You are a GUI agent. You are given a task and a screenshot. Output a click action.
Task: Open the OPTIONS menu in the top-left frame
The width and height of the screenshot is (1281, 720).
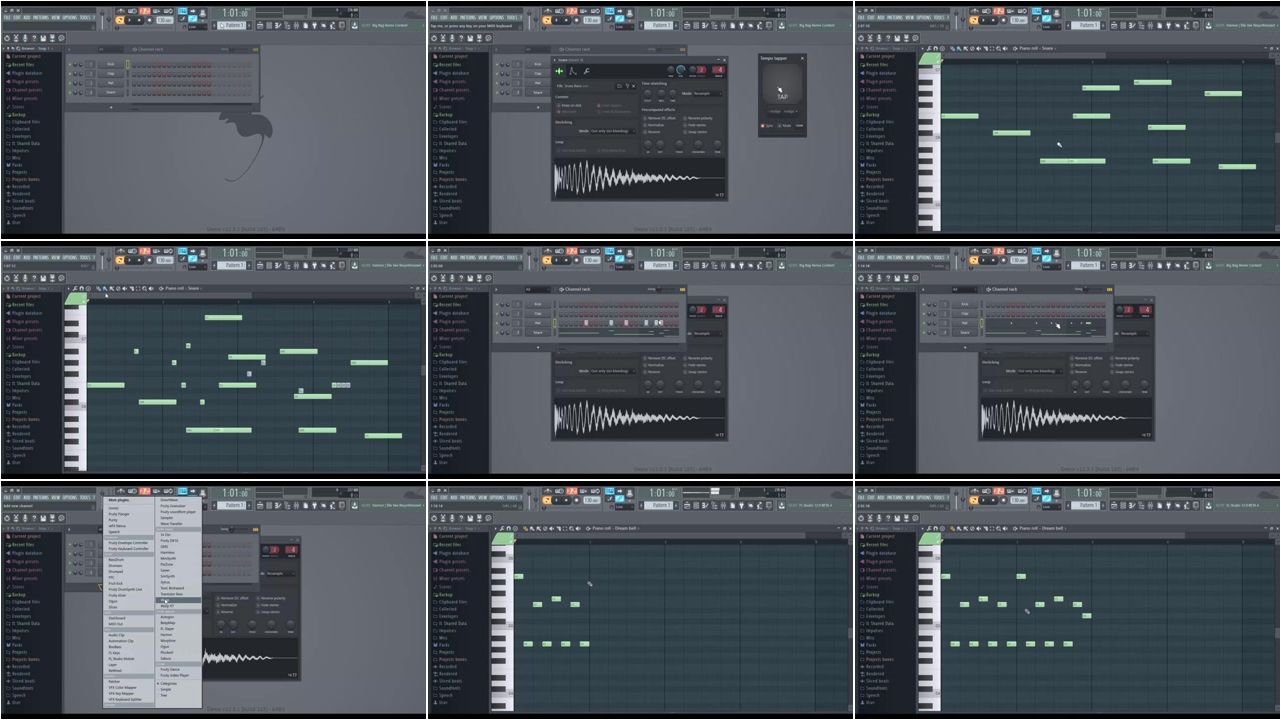[x=69, y=17]
